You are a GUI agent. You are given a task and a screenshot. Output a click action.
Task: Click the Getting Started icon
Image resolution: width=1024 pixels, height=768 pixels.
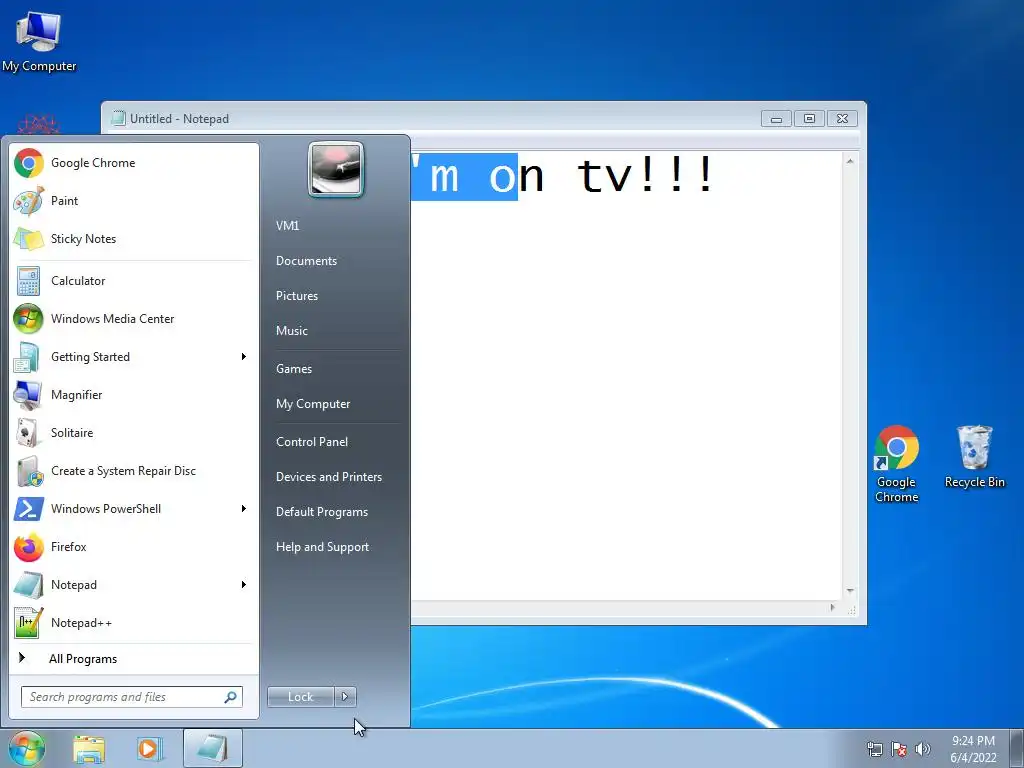pyautogui.click(x=28, y=357)
